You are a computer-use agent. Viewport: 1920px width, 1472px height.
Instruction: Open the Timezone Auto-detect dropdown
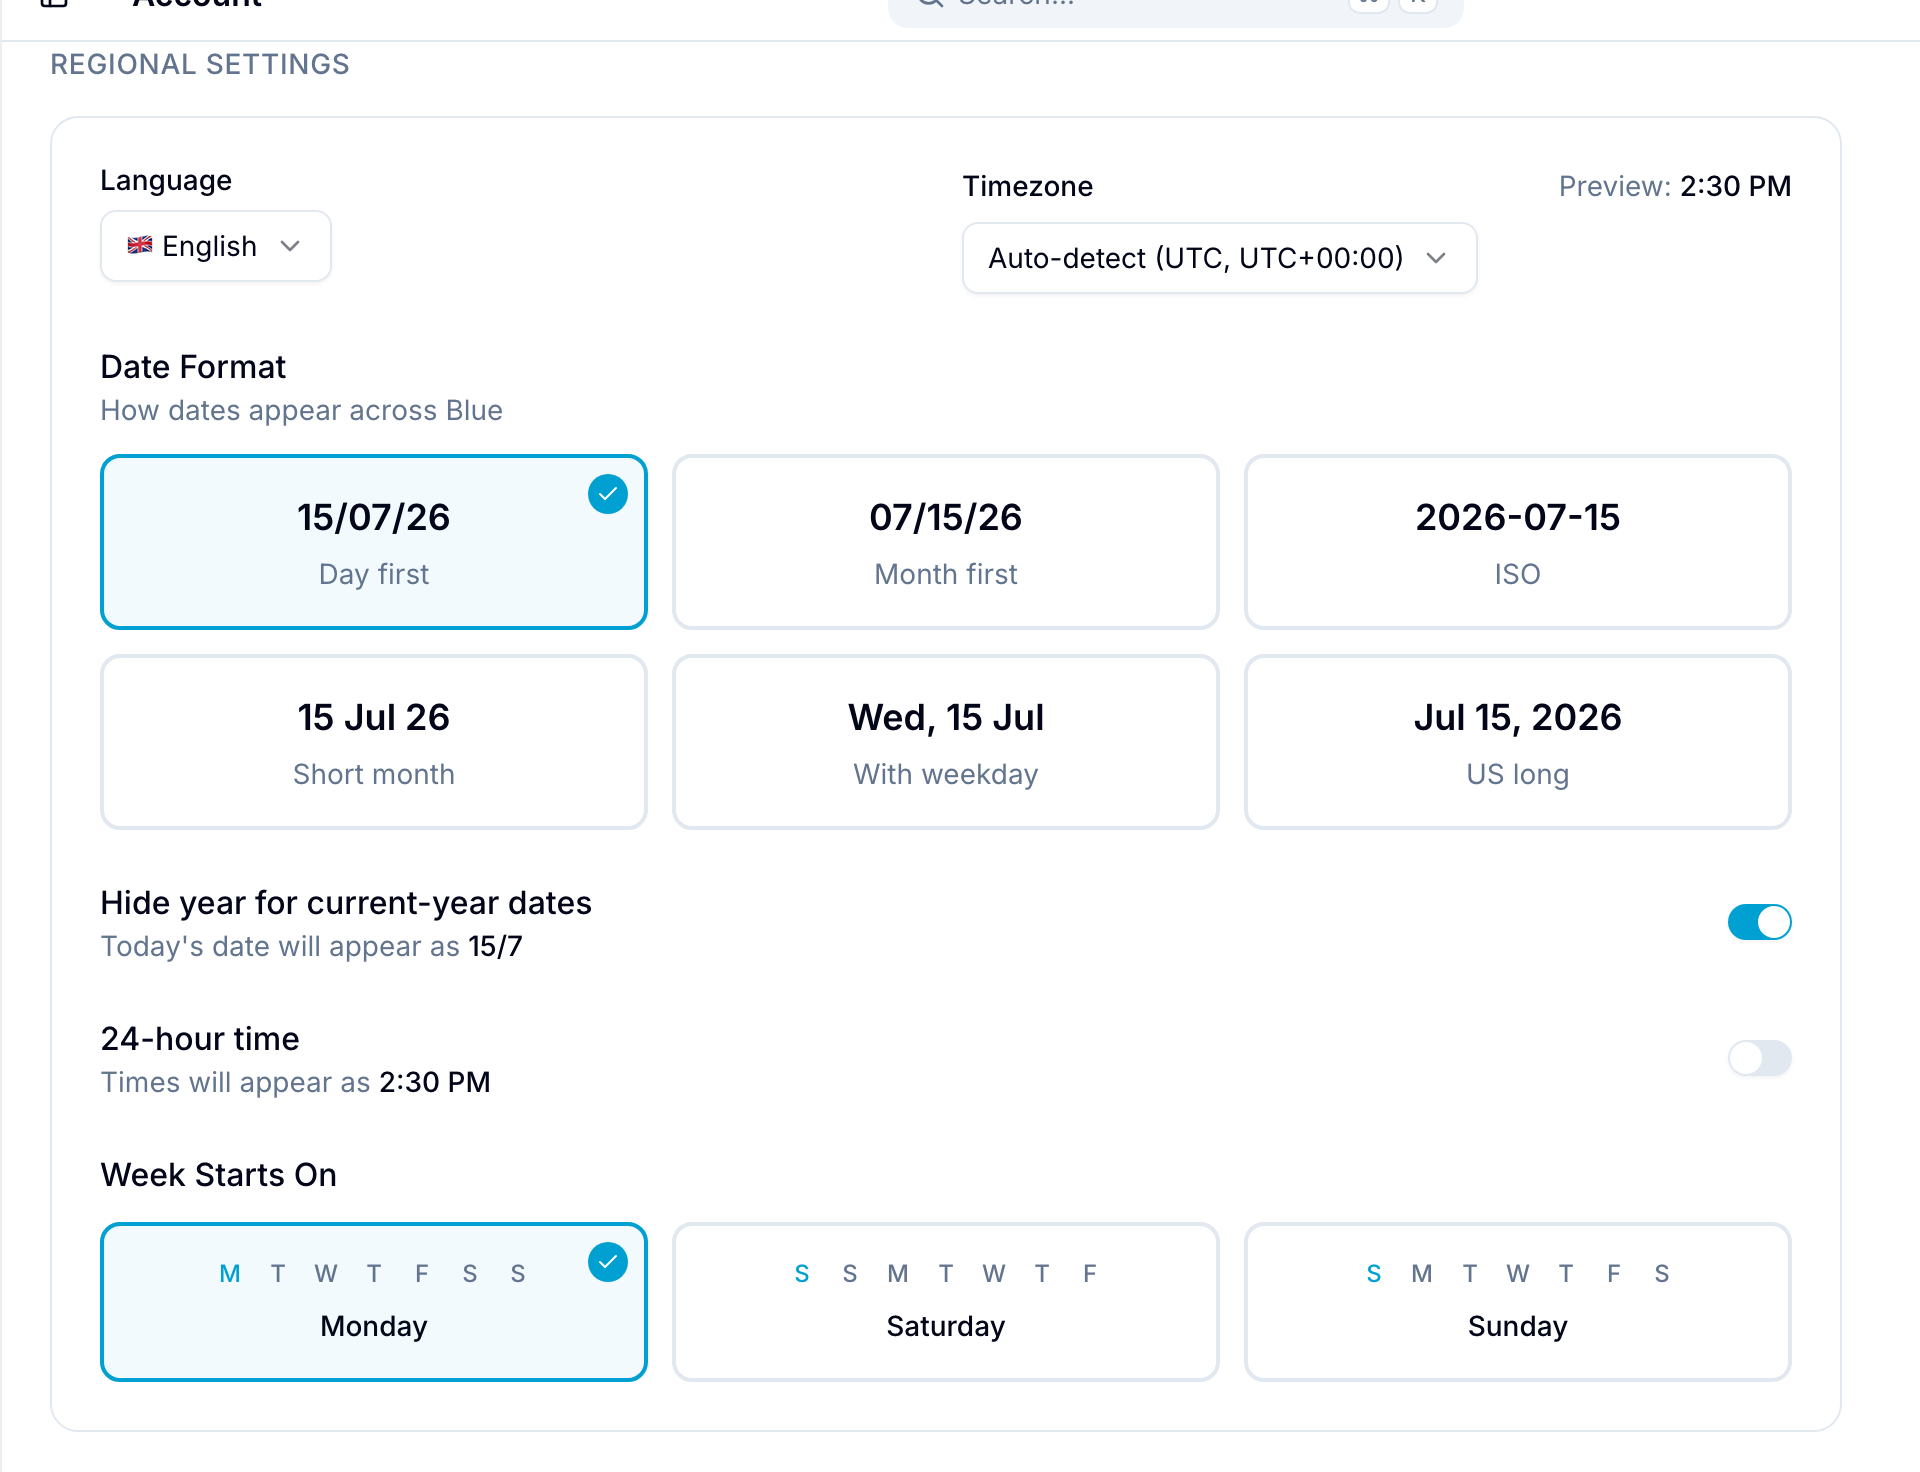click(1219, 258)
